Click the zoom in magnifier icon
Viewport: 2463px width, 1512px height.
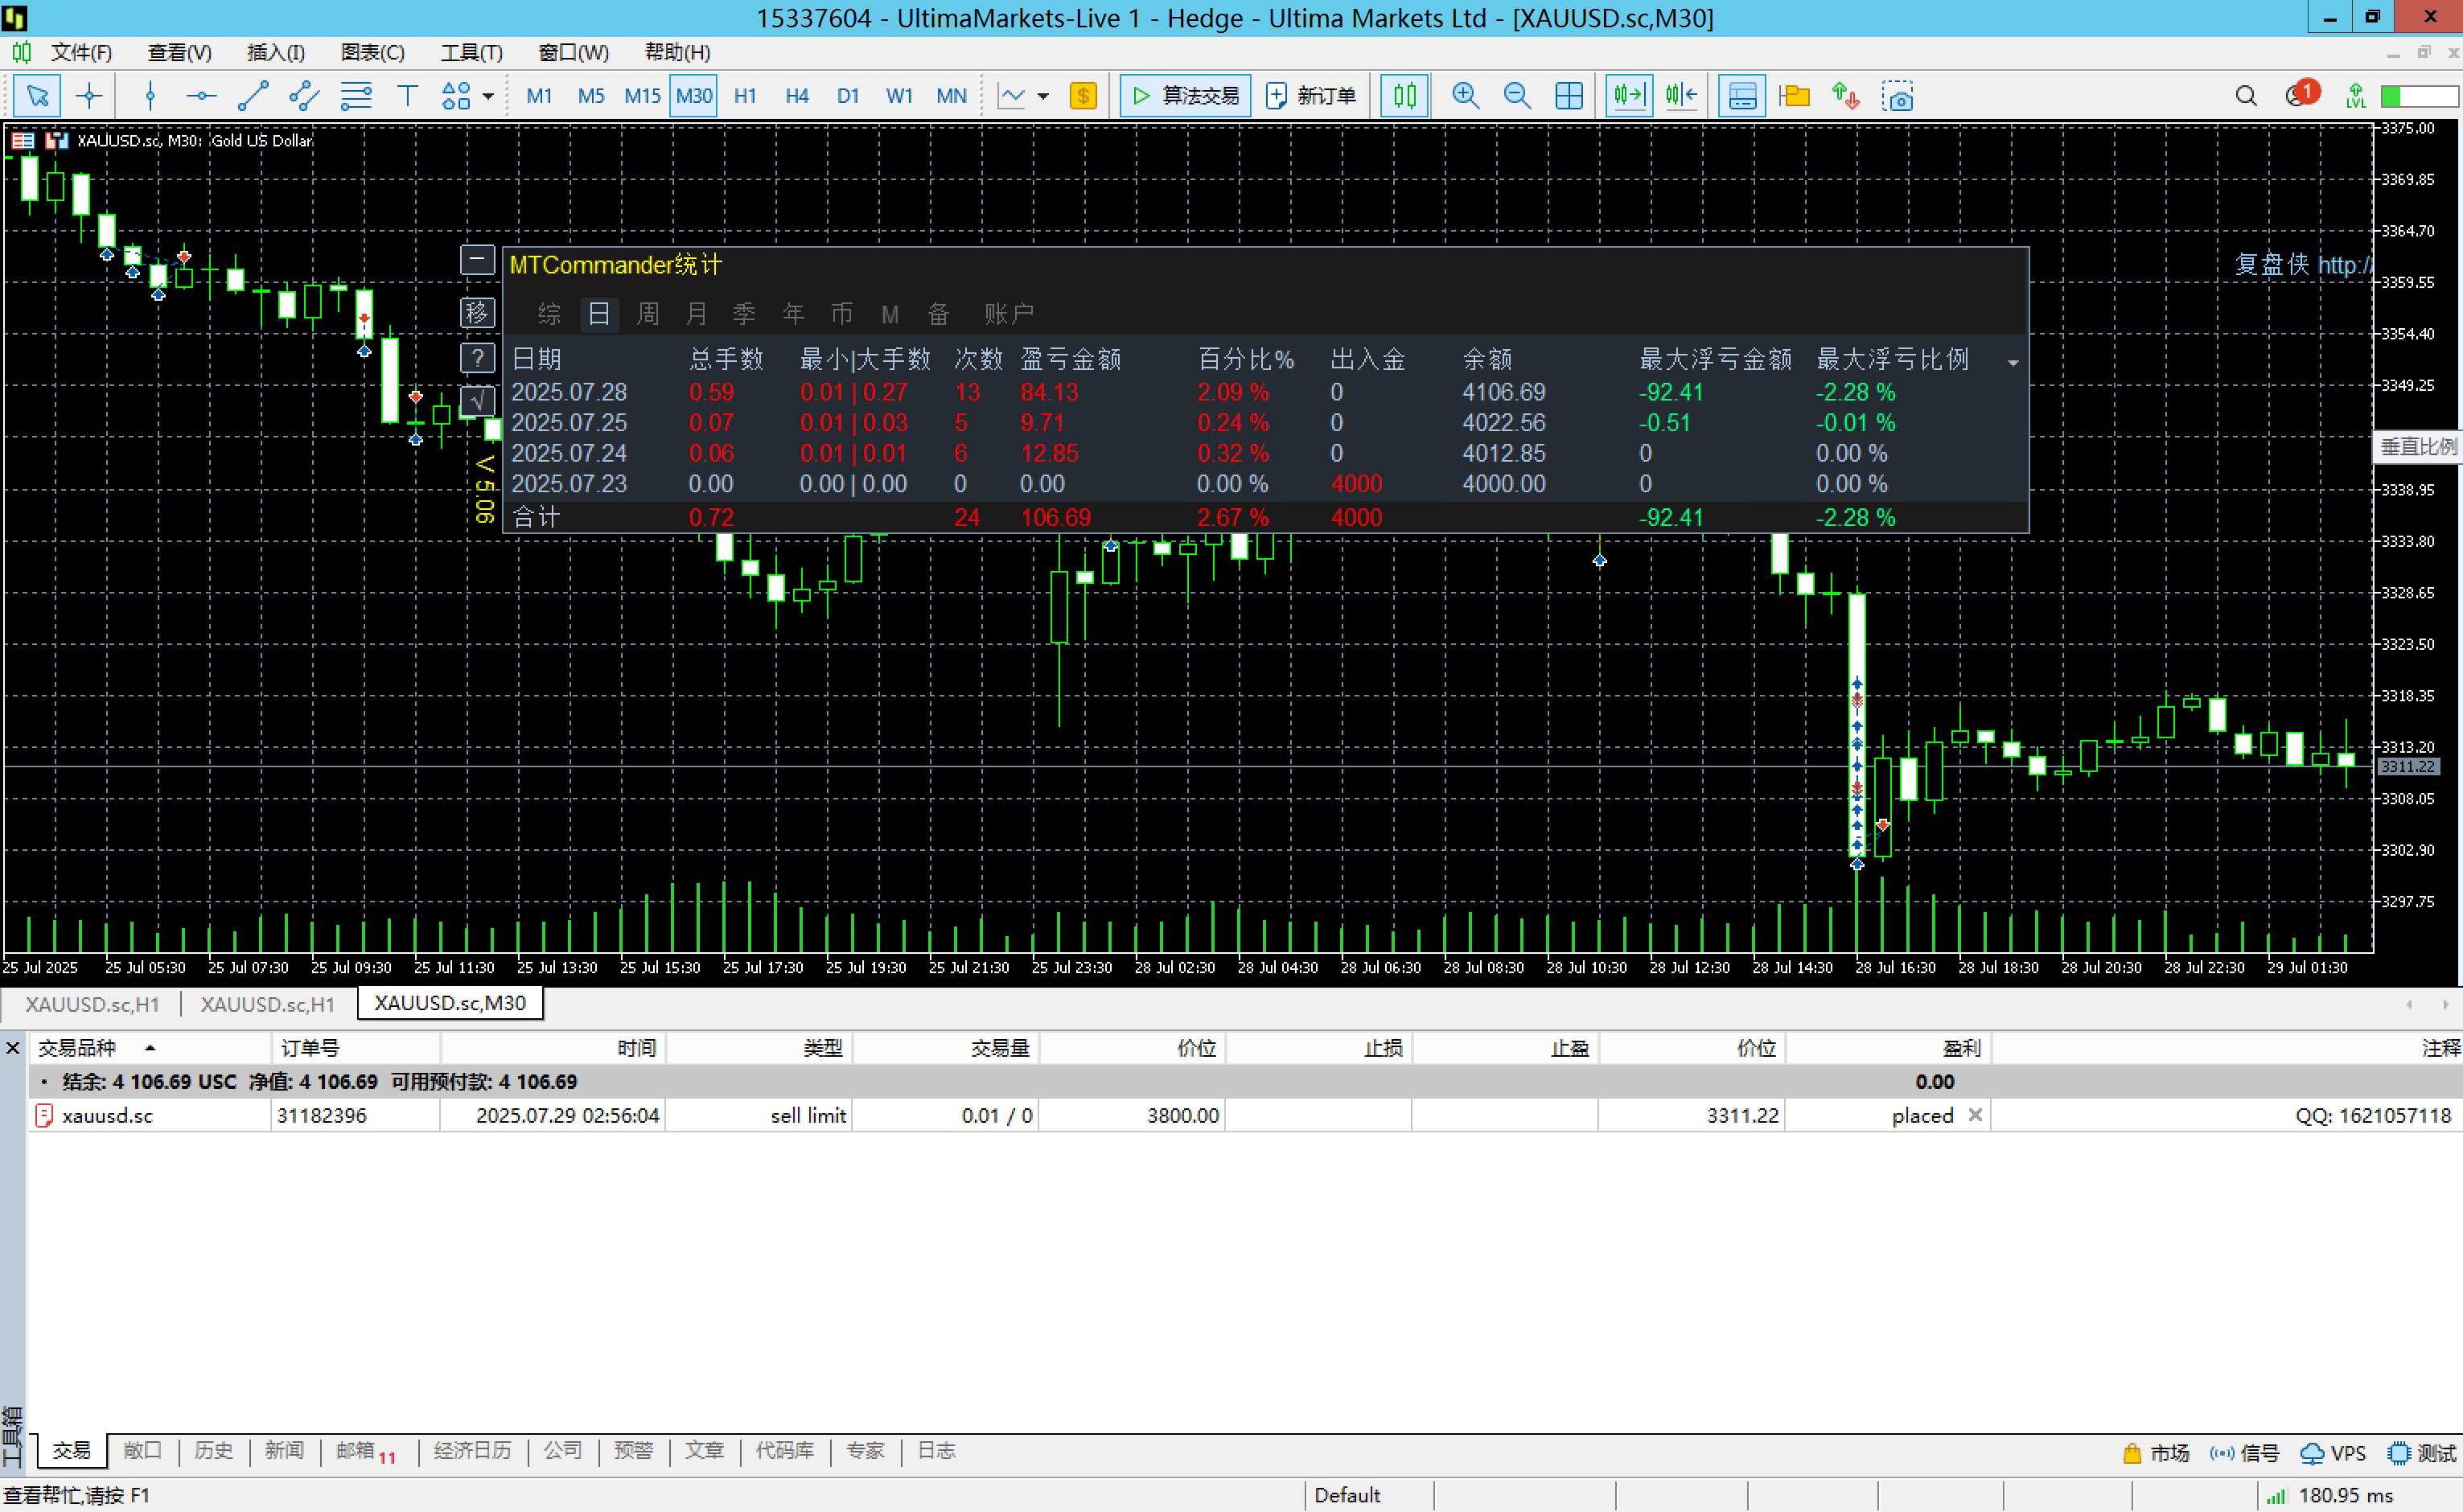[x=1465, y=96]
